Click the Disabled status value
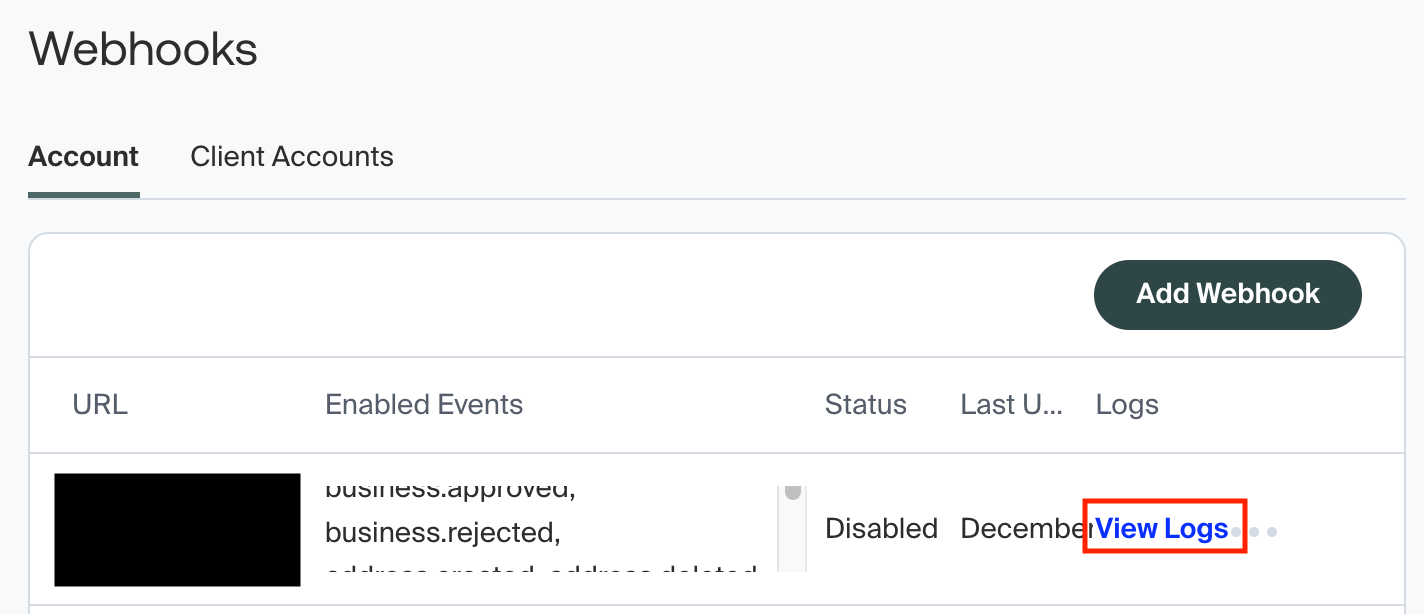The height and width of the screenshot is (614, 1424). click(x=881, y=529)
